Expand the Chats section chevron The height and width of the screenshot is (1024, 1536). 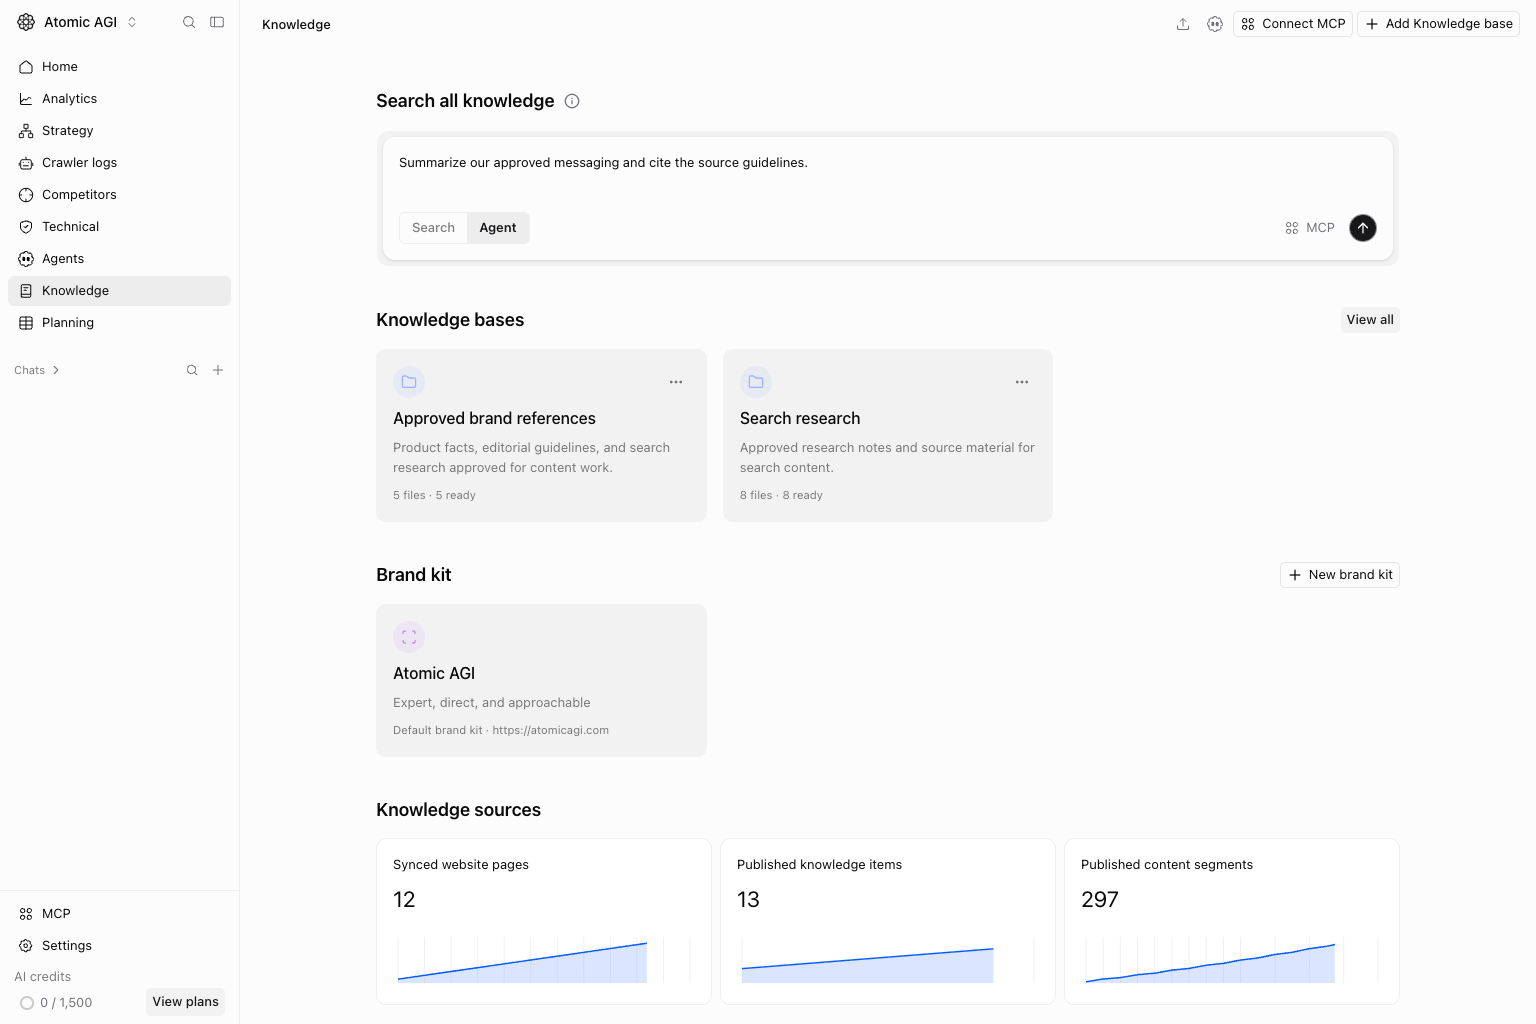(x=56, y=370)
